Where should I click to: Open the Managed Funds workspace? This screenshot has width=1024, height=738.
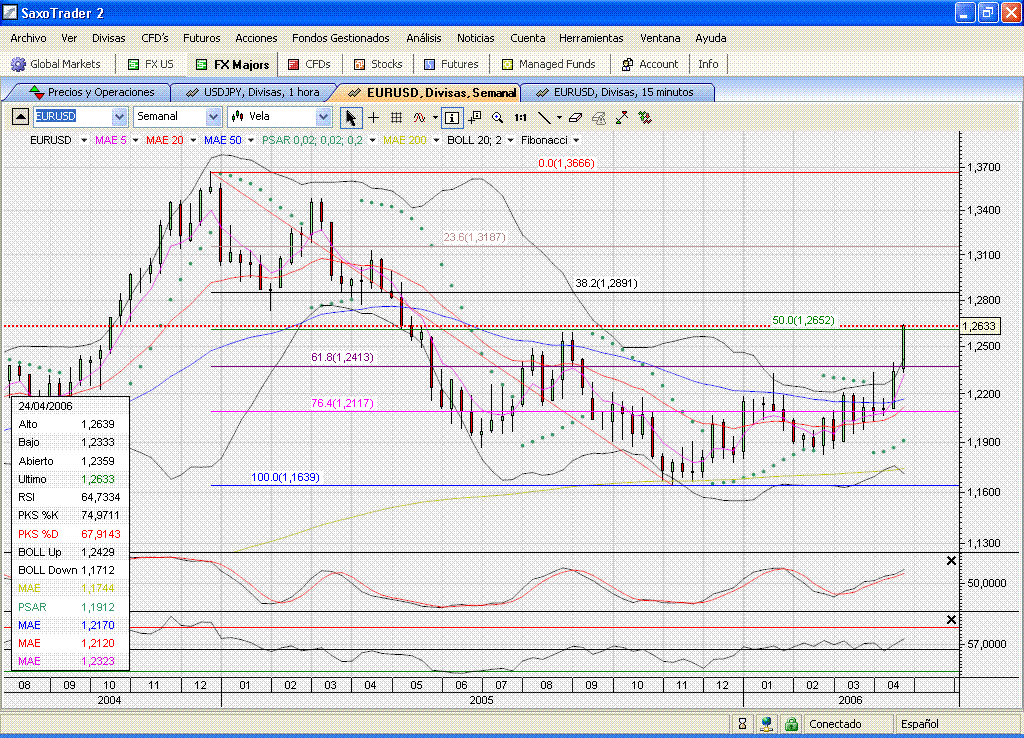[549, 64]
